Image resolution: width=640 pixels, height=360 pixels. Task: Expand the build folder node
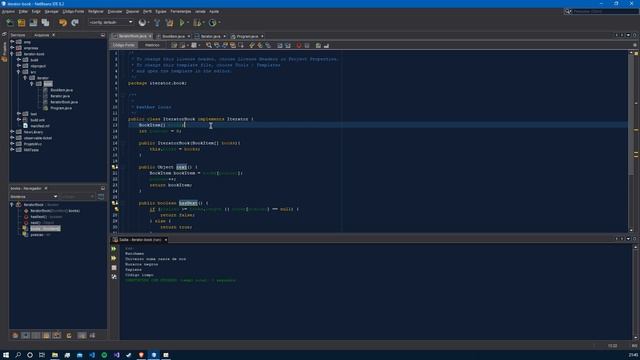point(19,60)
